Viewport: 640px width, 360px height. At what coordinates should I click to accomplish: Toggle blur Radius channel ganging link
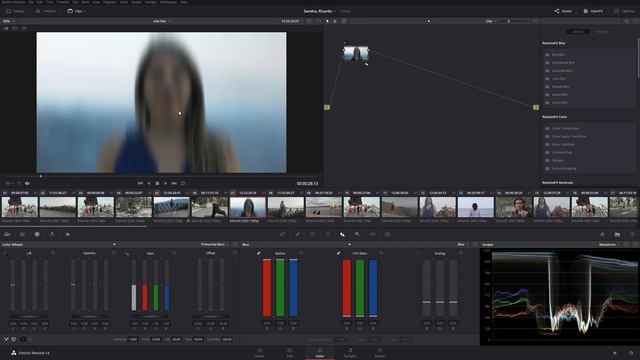[259, 253]
